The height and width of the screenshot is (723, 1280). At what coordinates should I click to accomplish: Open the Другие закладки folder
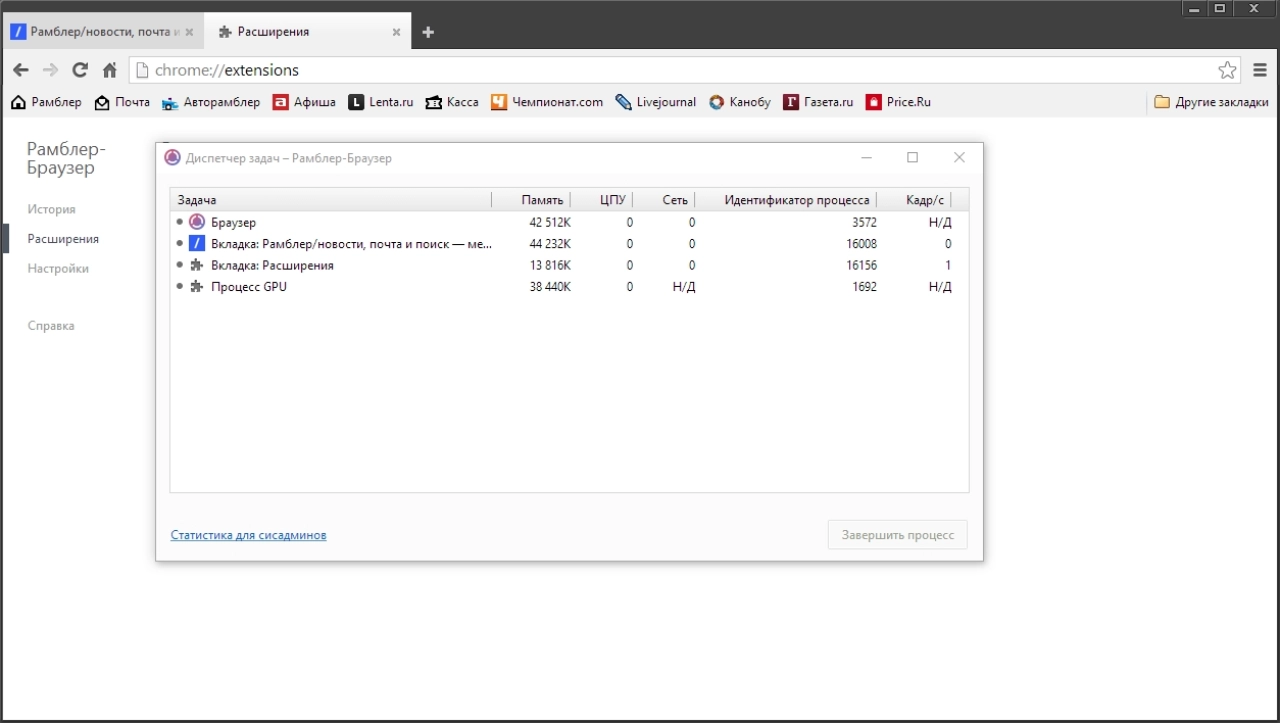coord(1211,102)
